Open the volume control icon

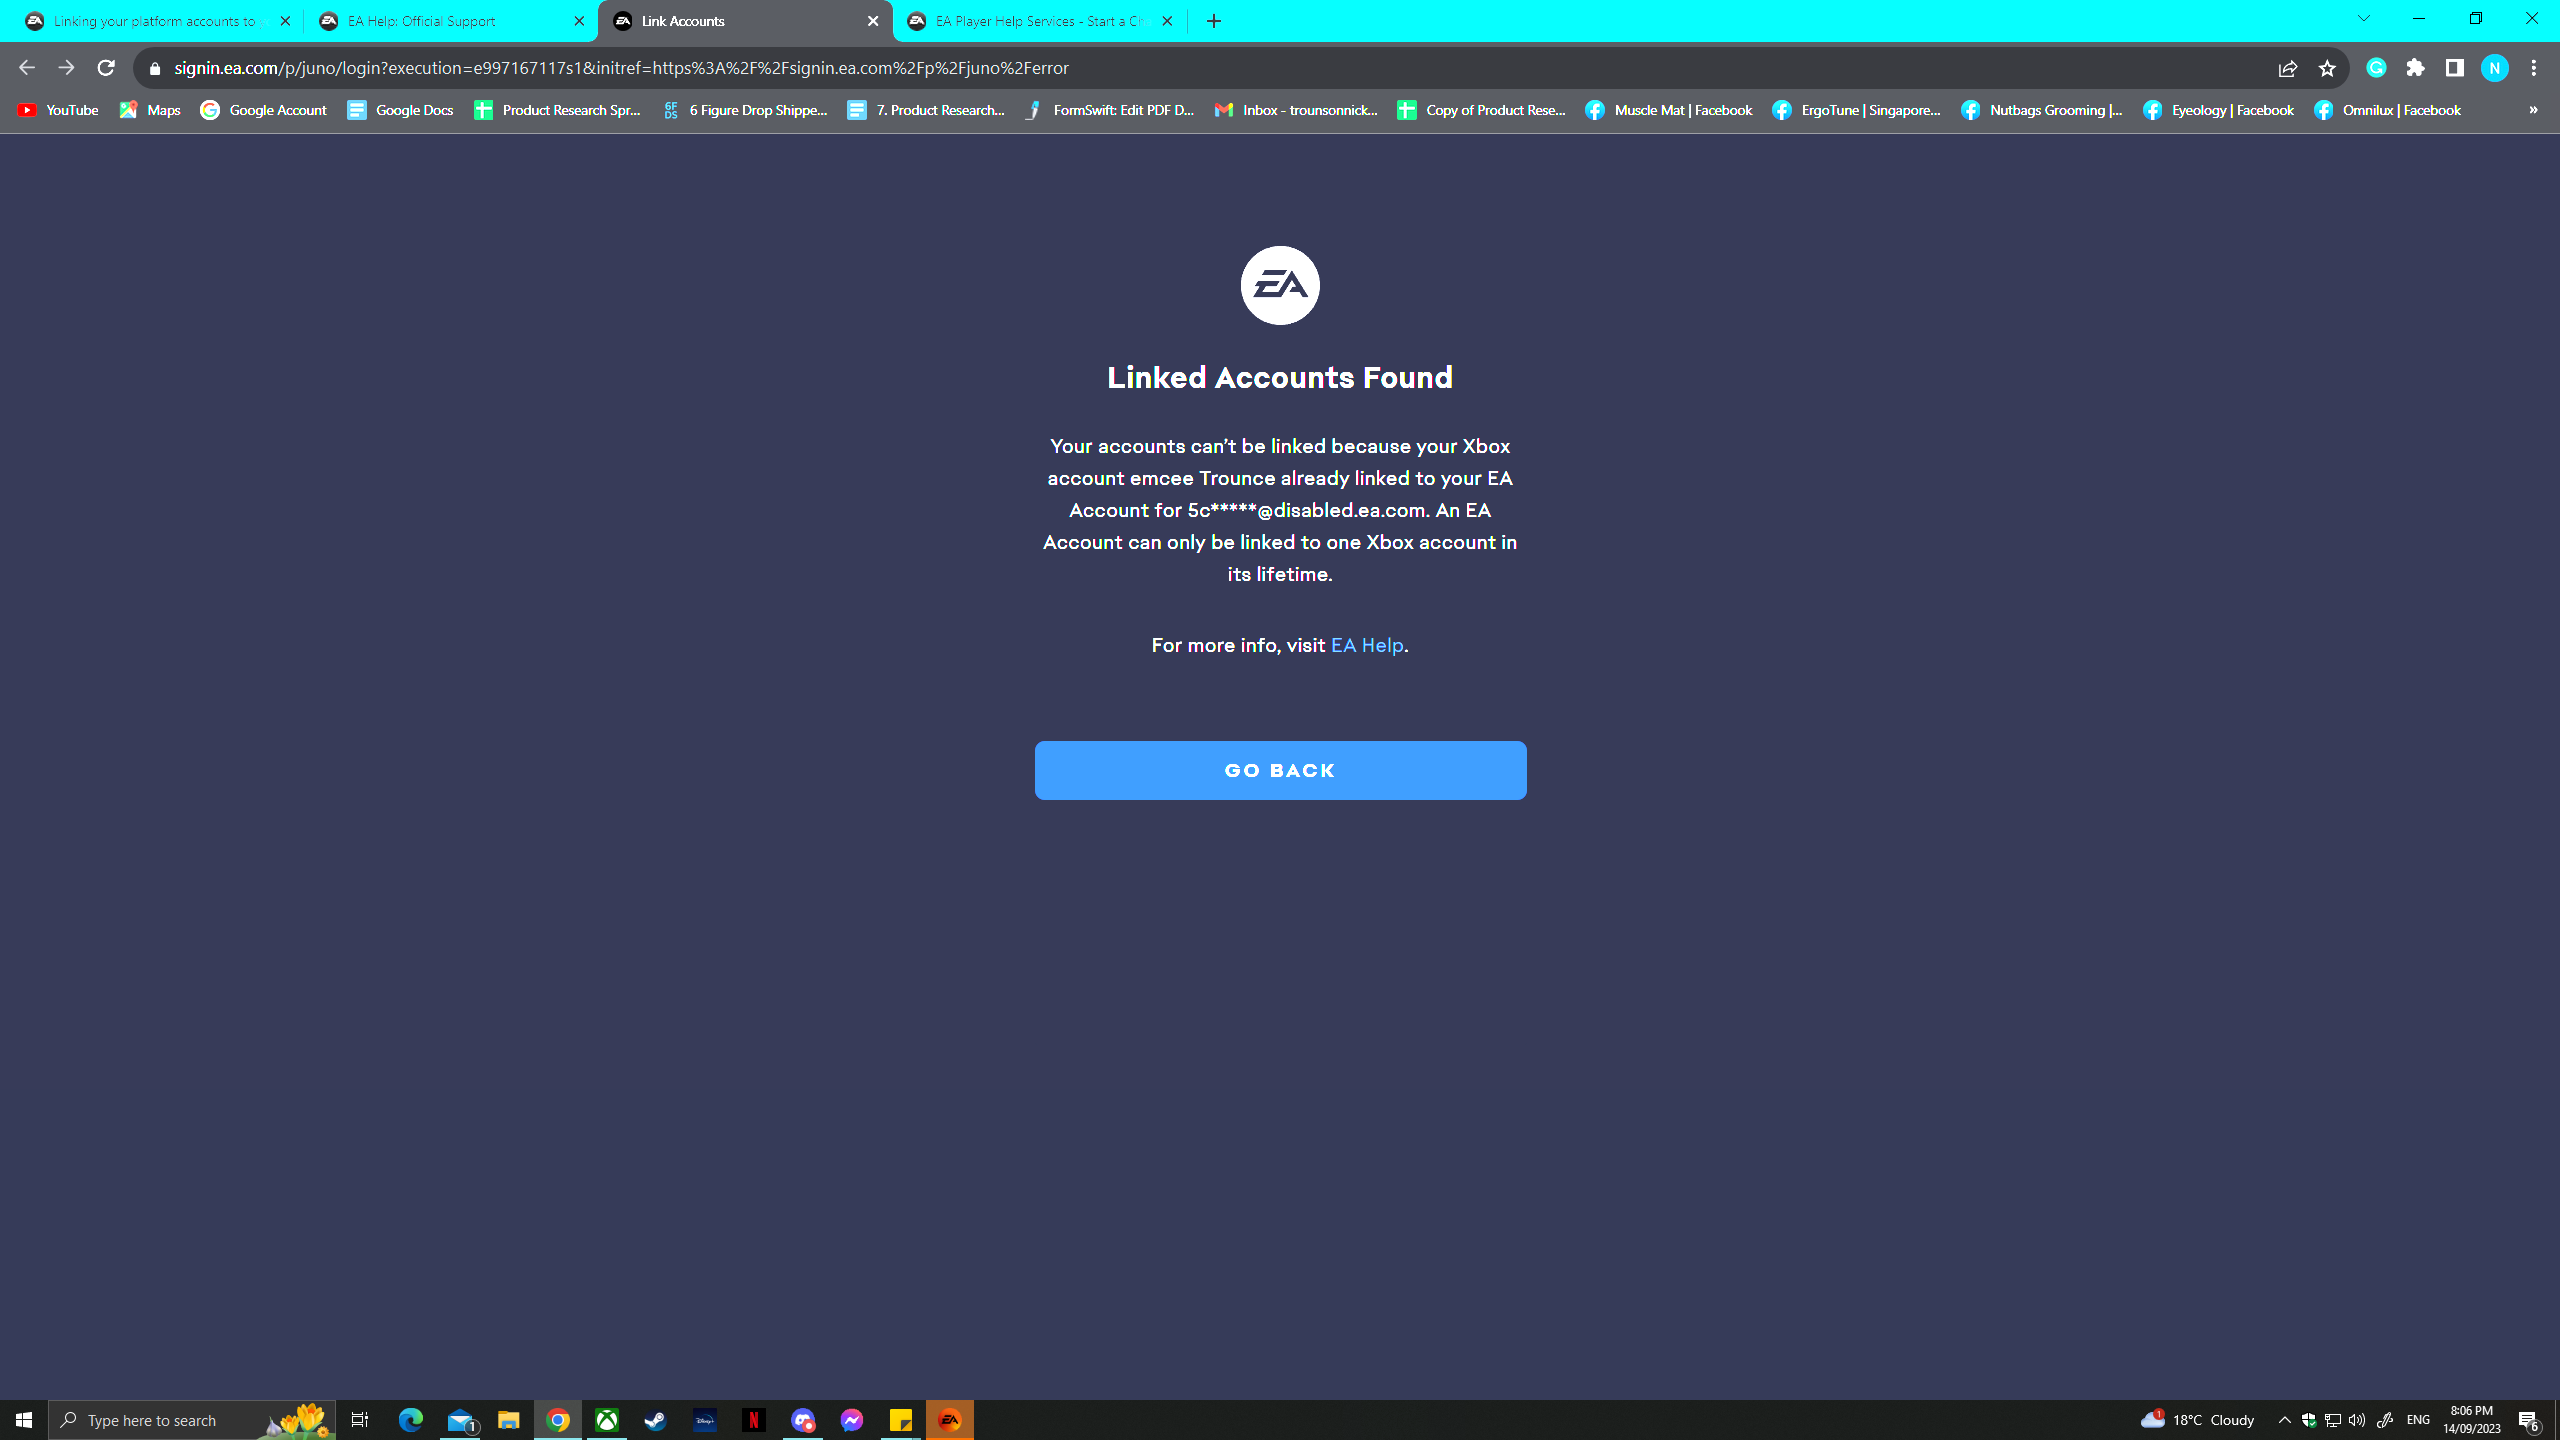click(x=2357, y=1420)
